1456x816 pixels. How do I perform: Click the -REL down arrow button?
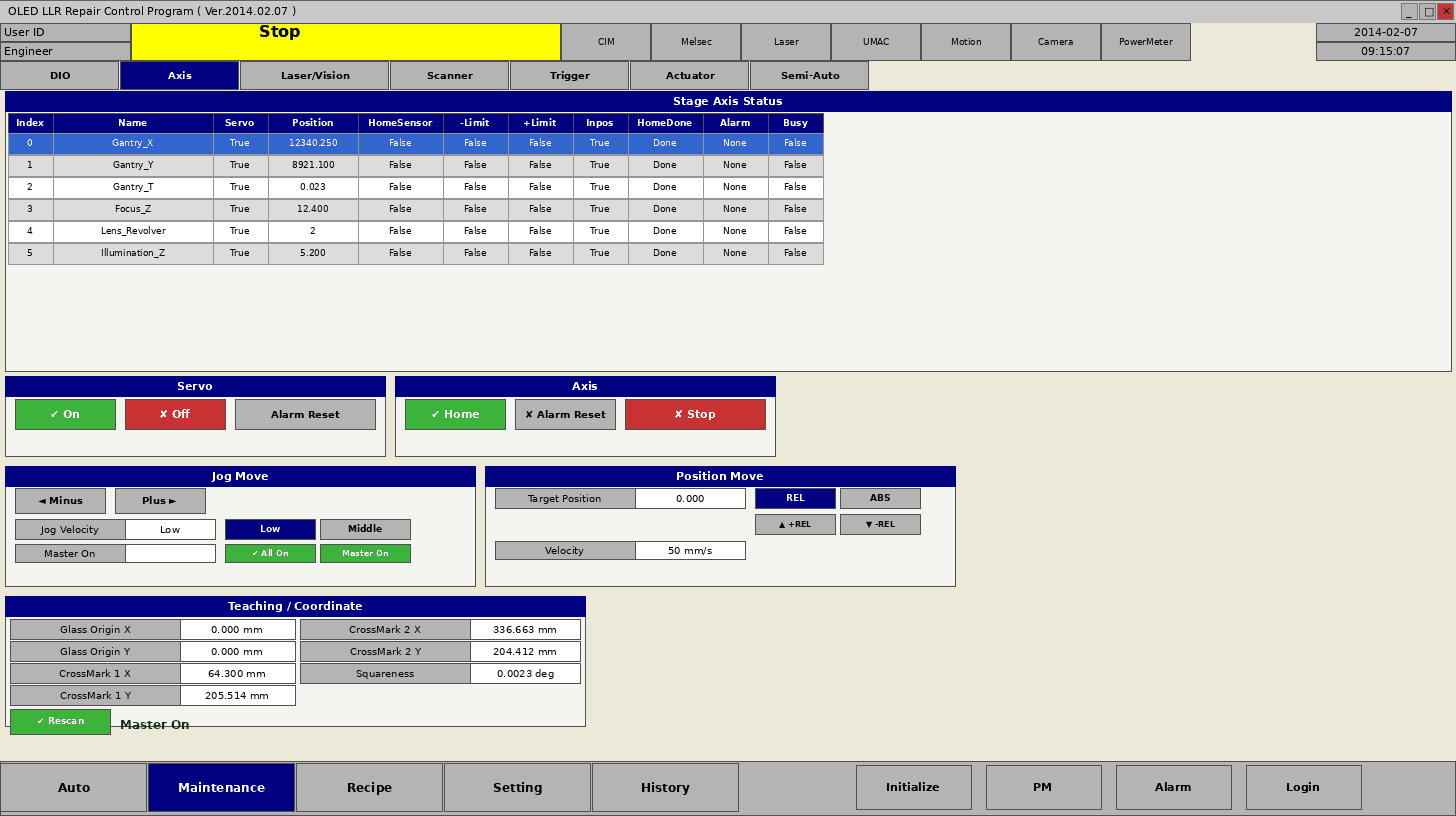pos(880,524)
